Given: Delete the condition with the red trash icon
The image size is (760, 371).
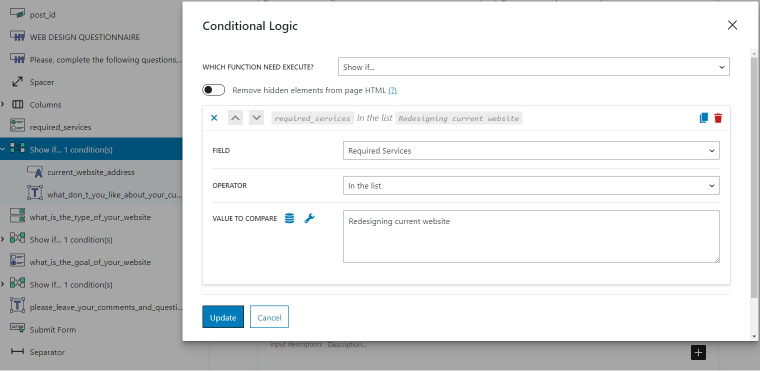Looking at the screenshot, I should [x=718, y=118].
